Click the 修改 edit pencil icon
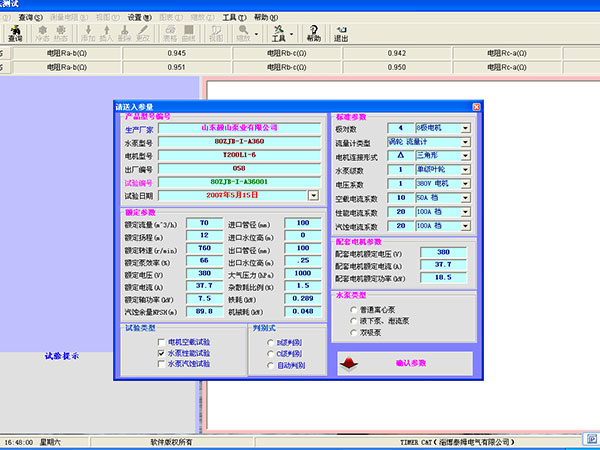600x450 pixels. coord(142,33)
